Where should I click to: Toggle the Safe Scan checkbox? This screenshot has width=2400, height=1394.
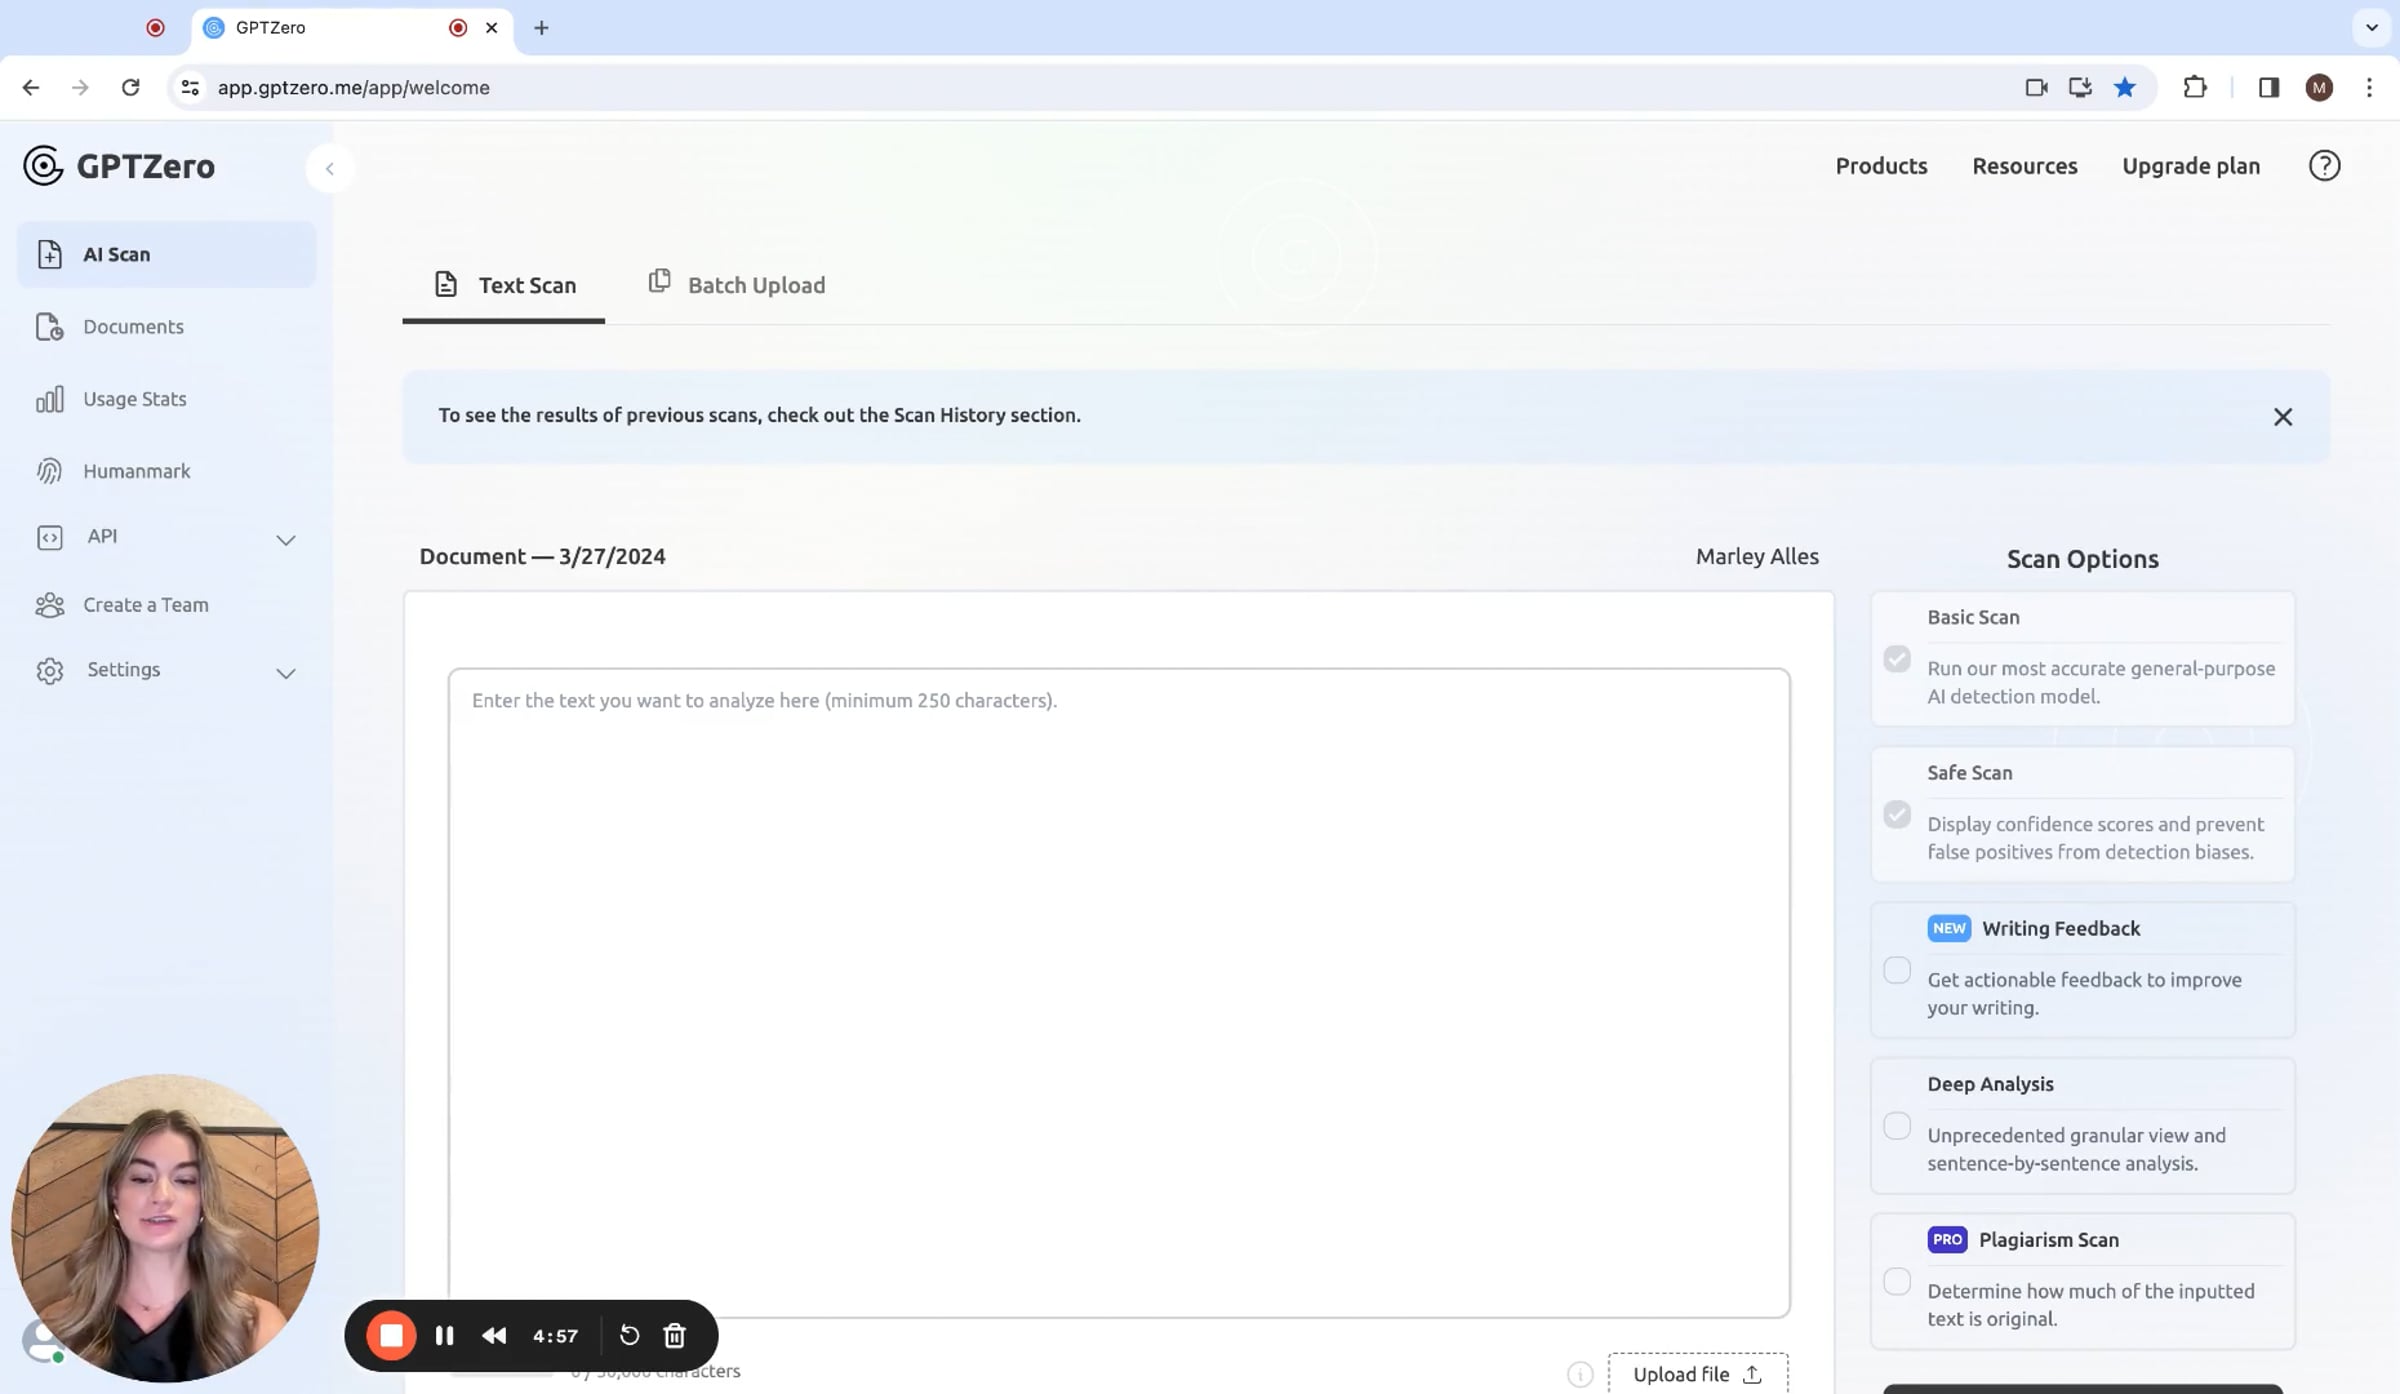click(1897, 815)
